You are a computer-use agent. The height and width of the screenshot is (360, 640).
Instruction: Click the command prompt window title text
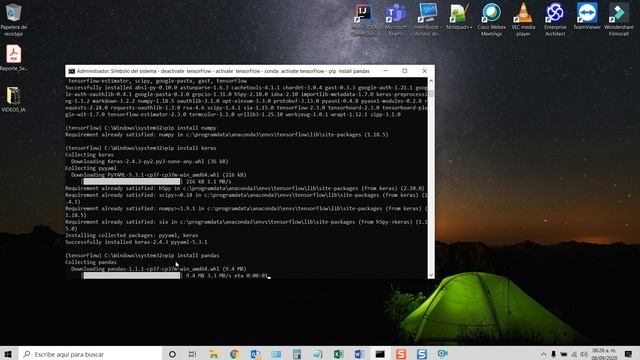[x=223, y=71]
